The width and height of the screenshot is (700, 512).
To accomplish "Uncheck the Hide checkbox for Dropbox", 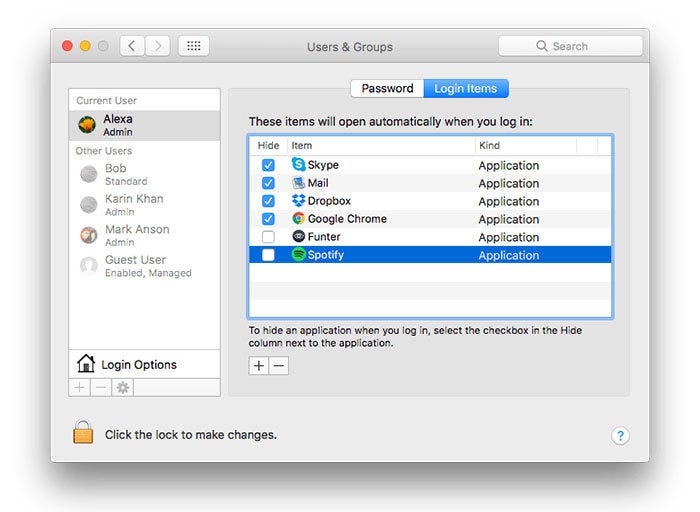I will pyautogui.click(x=268, y=201).
